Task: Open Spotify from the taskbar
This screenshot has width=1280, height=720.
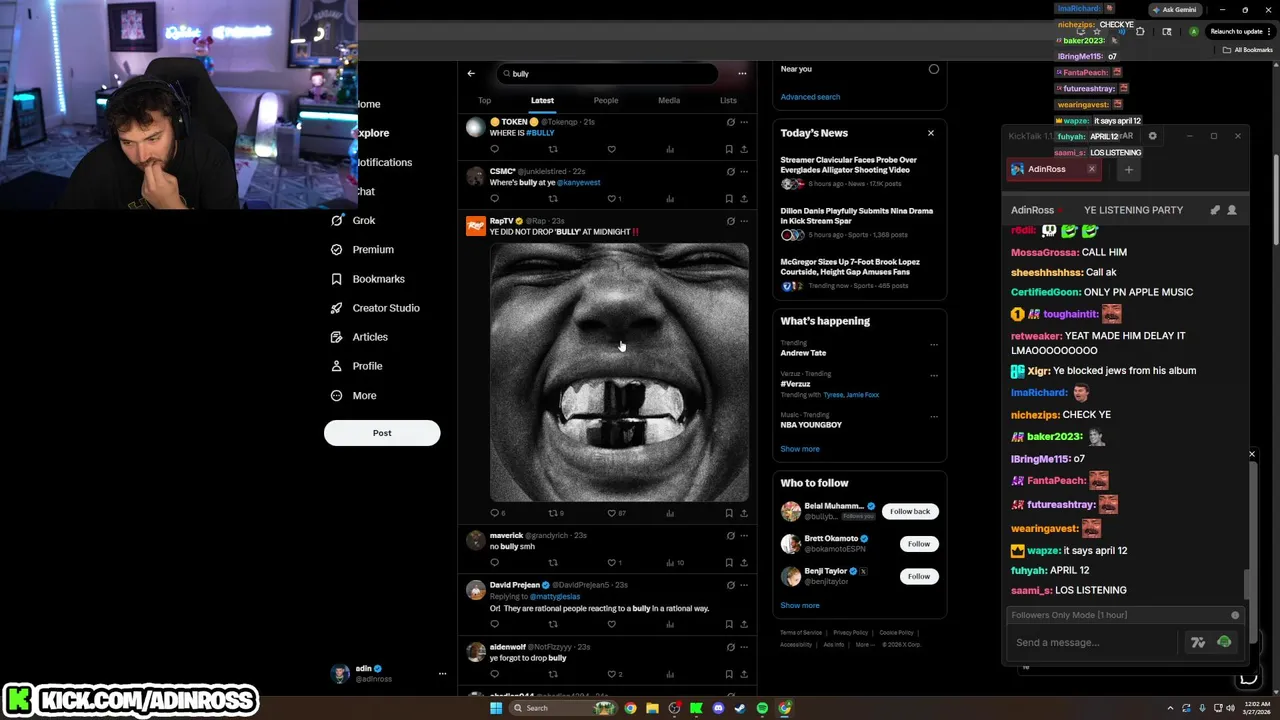Action: click(x=762, y=708)
